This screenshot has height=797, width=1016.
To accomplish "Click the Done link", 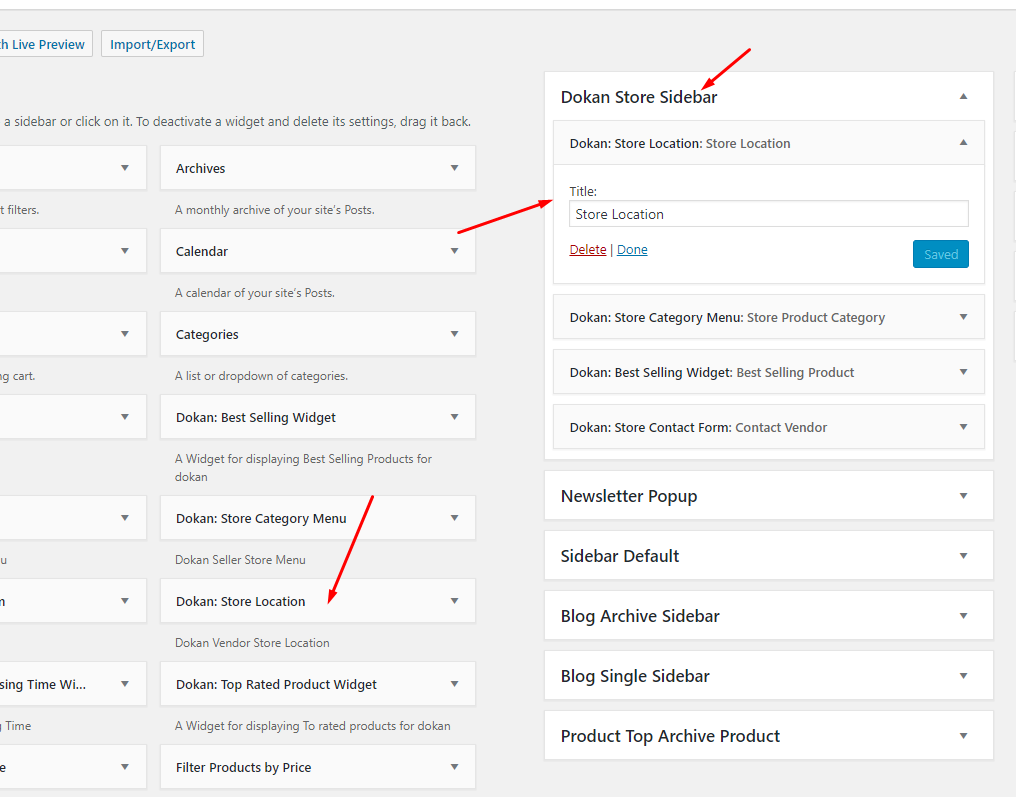I will (x=632, y=249).
